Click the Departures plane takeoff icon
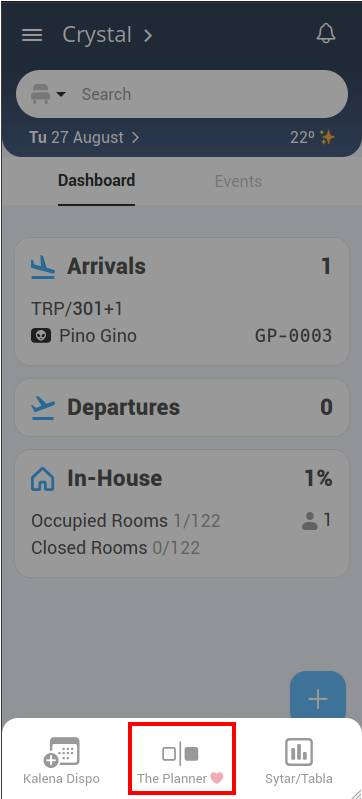 [43, 408]
